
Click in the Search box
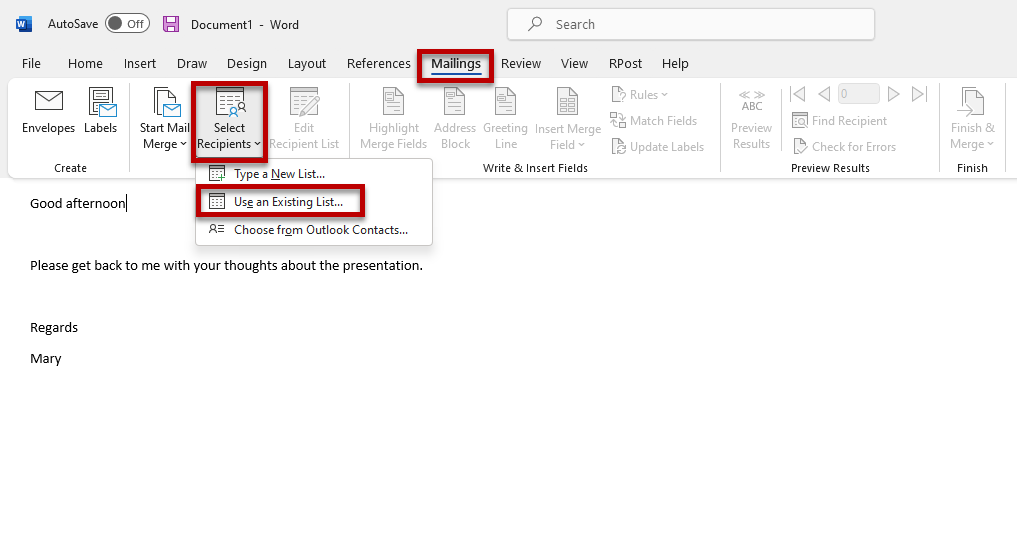click(690, 24)
